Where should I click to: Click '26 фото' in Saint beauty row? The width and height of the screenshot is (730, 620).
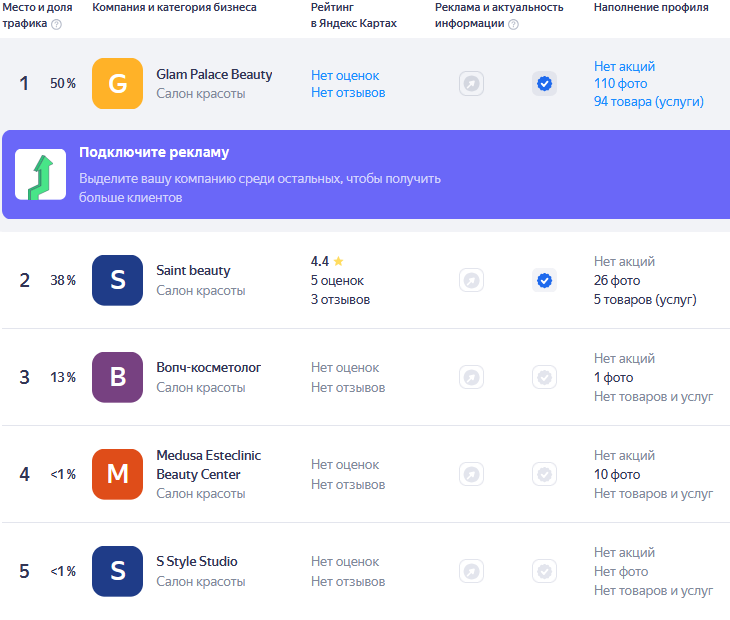click(x=617, y=281)
